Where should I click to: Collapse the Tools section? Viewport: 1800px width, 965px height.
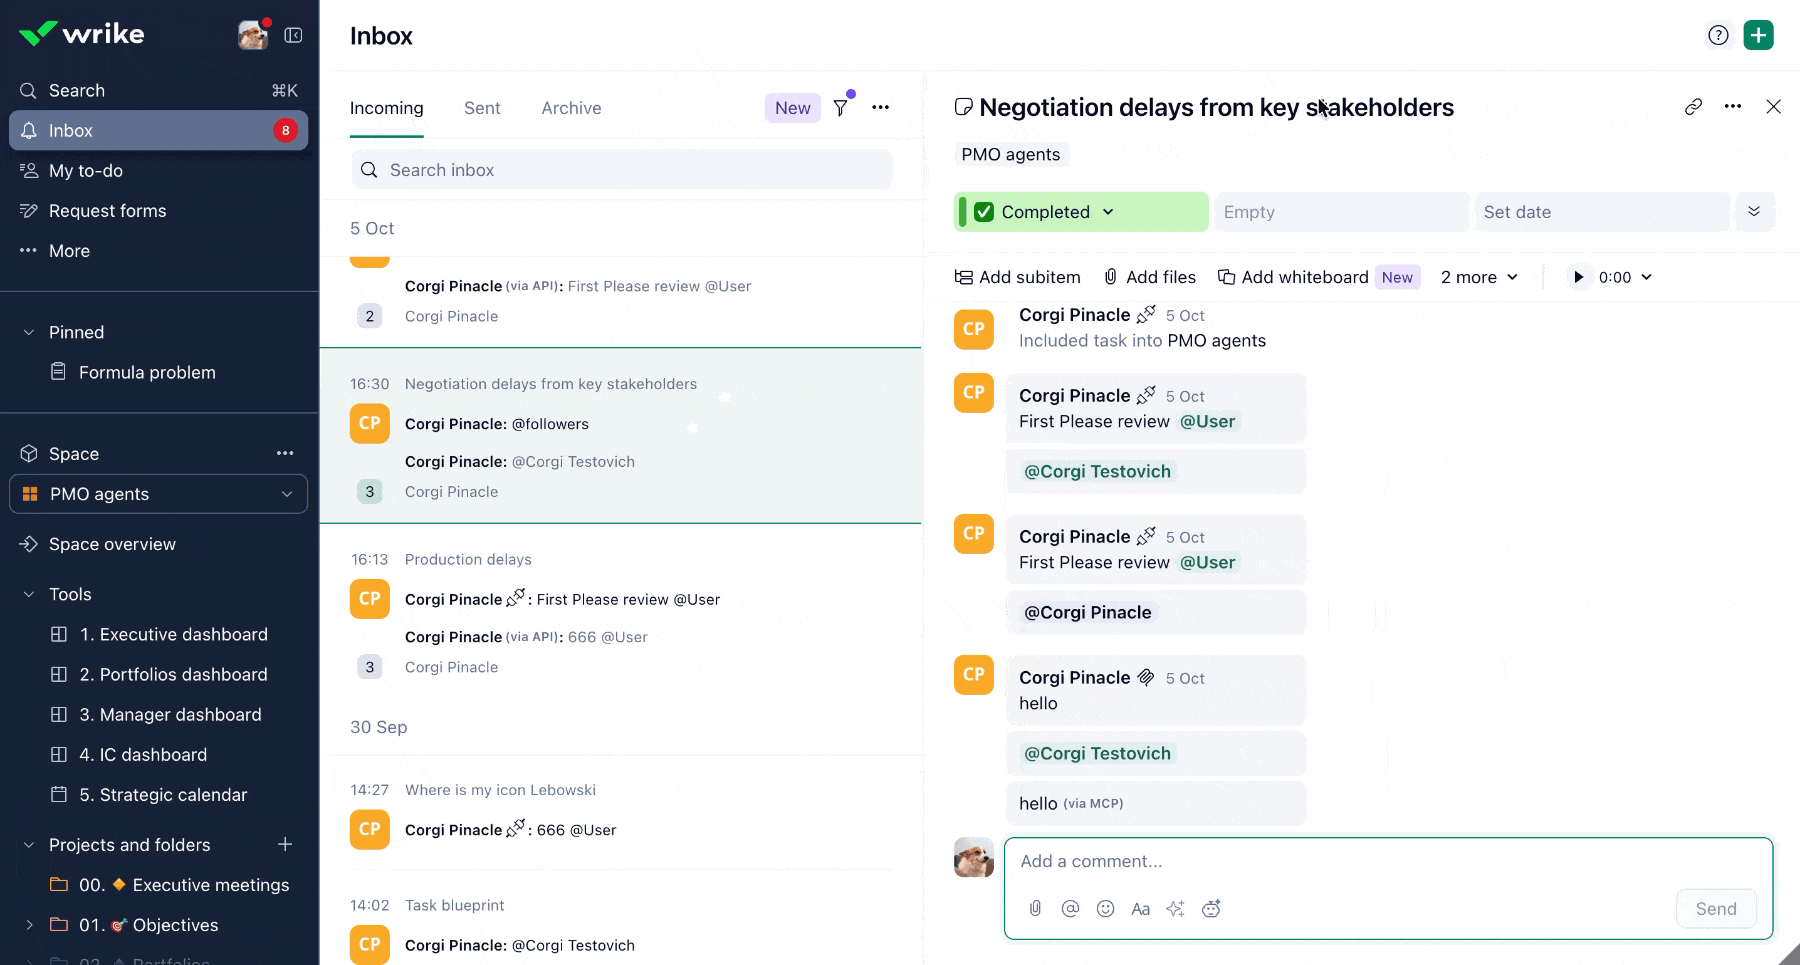(29, 594)
